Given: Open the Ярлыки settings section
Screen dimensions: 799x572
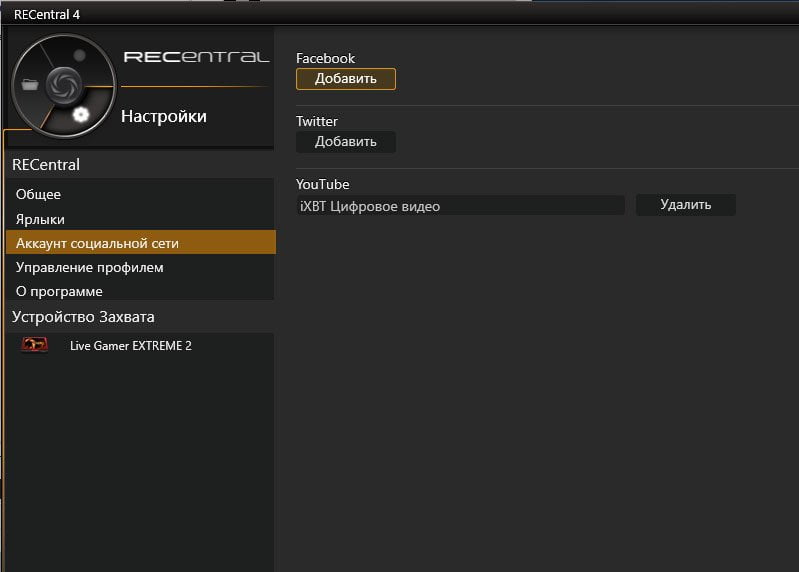Looking at the screenshot, I should (141, 219).
